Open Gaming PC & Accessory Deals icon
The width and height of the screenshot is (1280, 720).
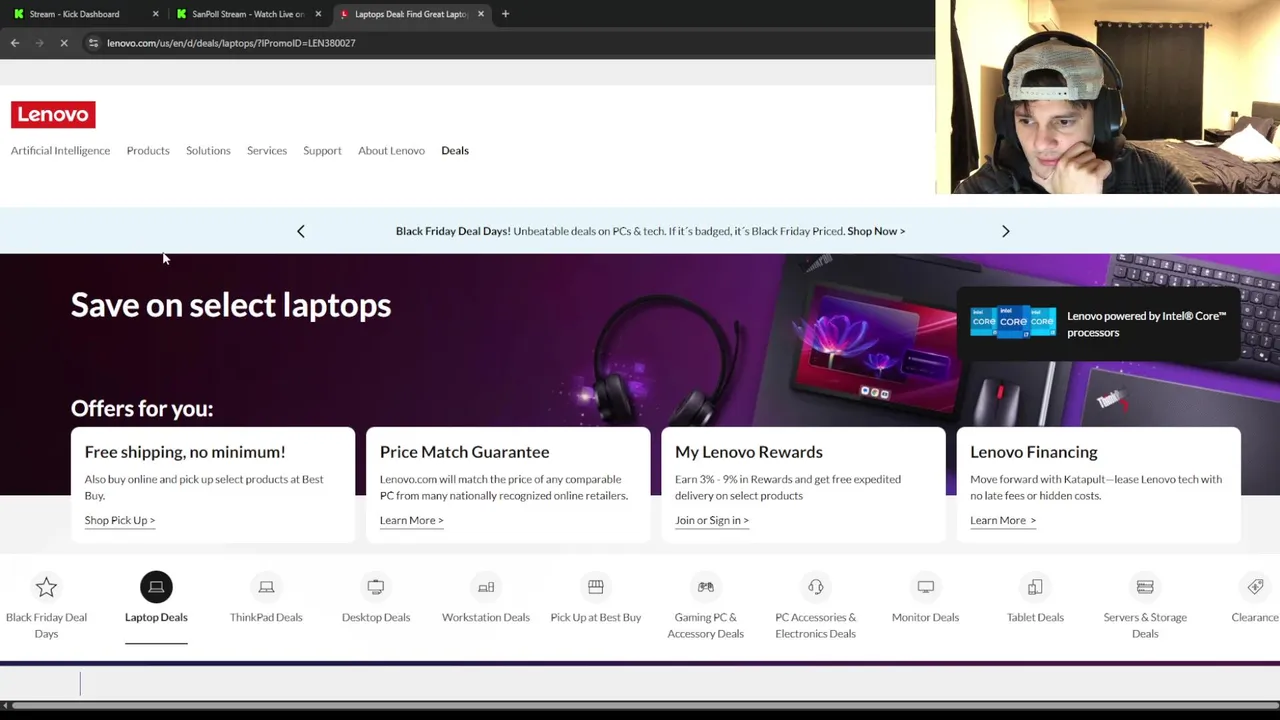click(x=706, y=587)
